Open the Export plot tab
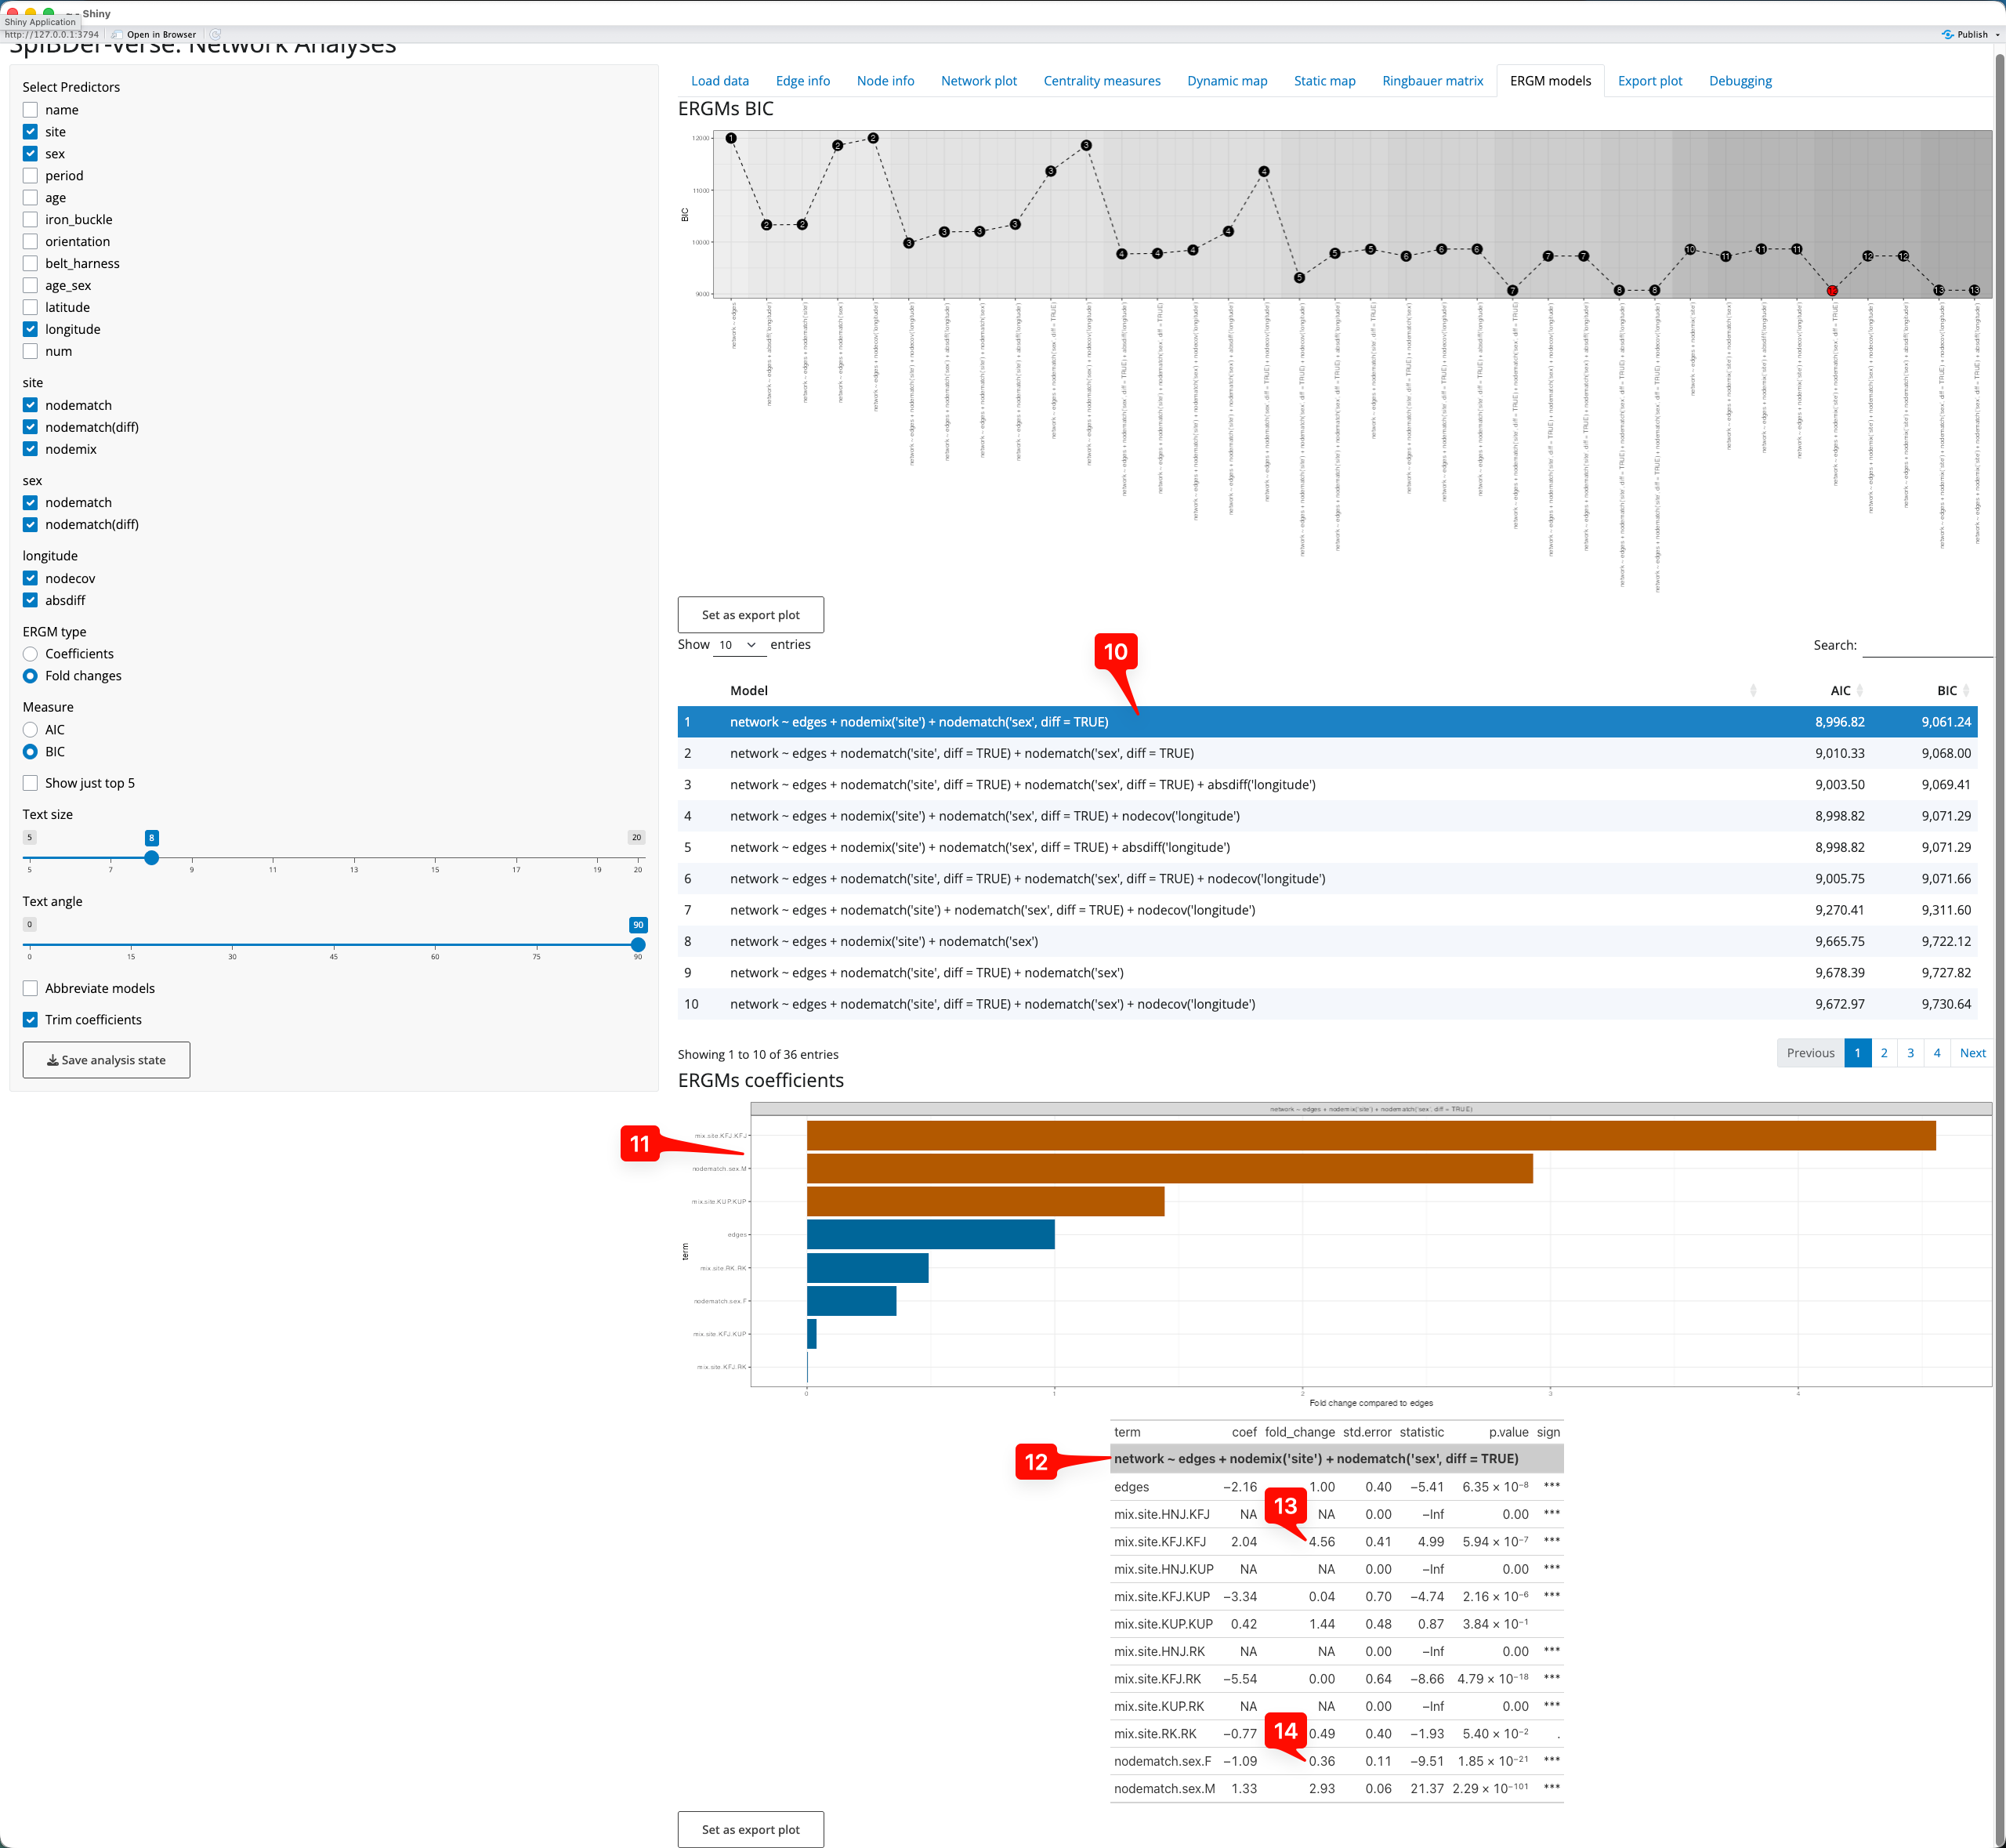The image size is (2006, 1848). [1650, 81]
